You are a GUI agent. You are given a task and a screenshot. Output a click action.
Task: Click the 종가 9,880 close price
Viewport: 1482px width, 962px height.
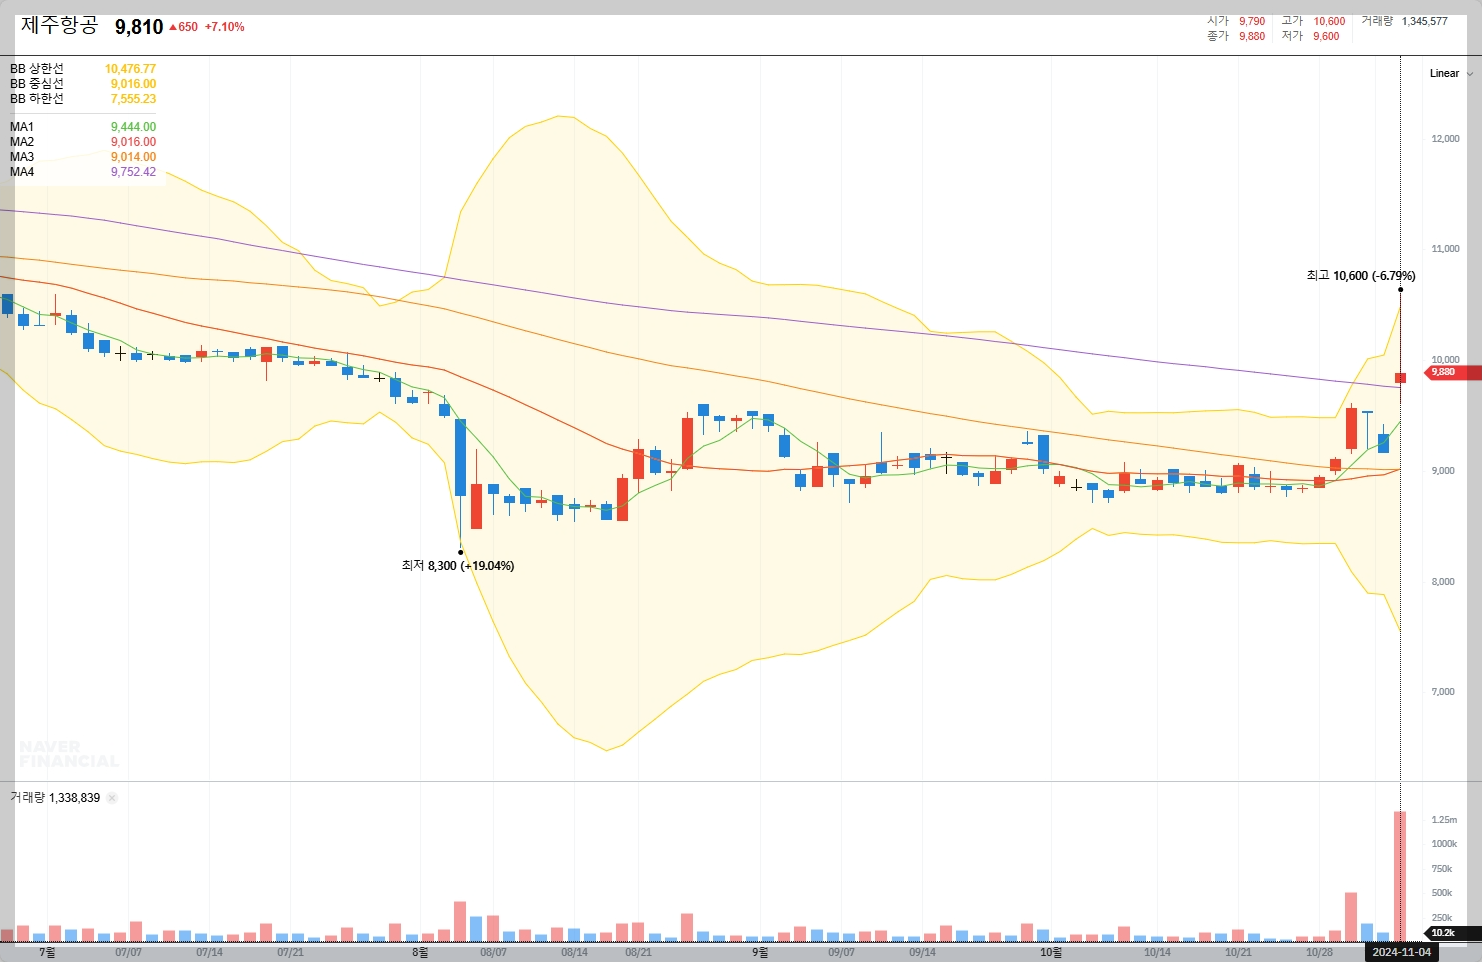pyautogui.click(x=1236, y=36)
